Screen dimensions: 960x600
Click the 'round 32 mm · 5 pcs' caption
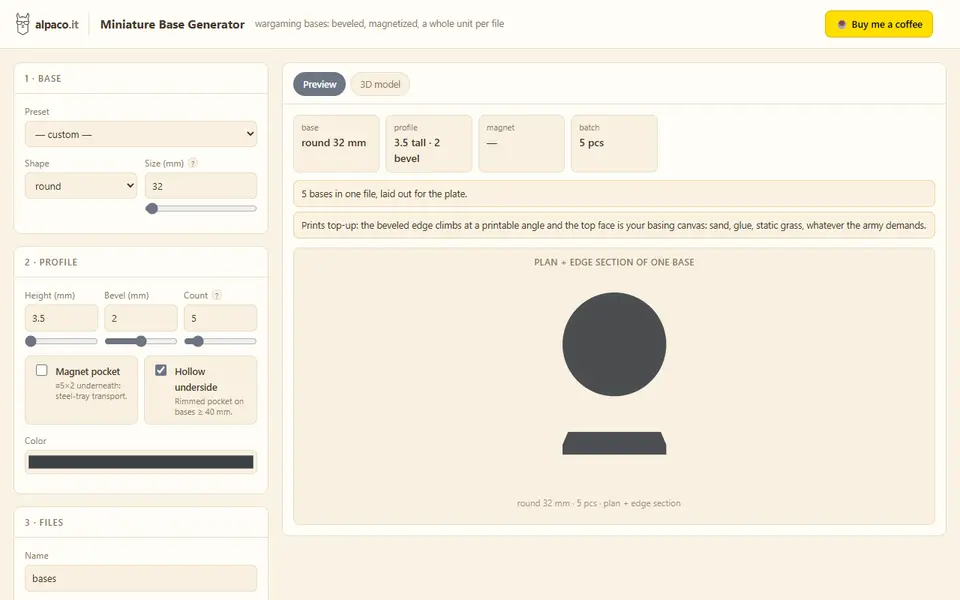(x=598, y=503)
